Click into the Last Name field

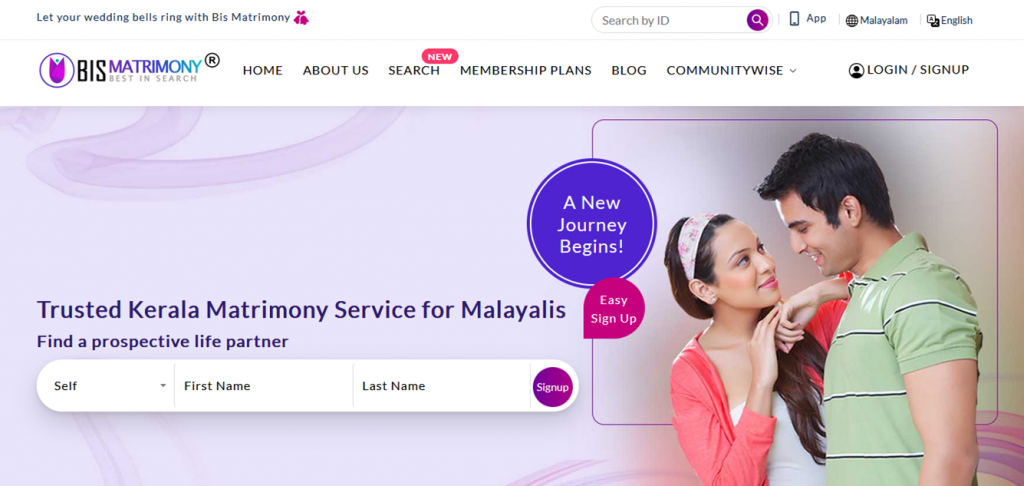pos(442,386)
